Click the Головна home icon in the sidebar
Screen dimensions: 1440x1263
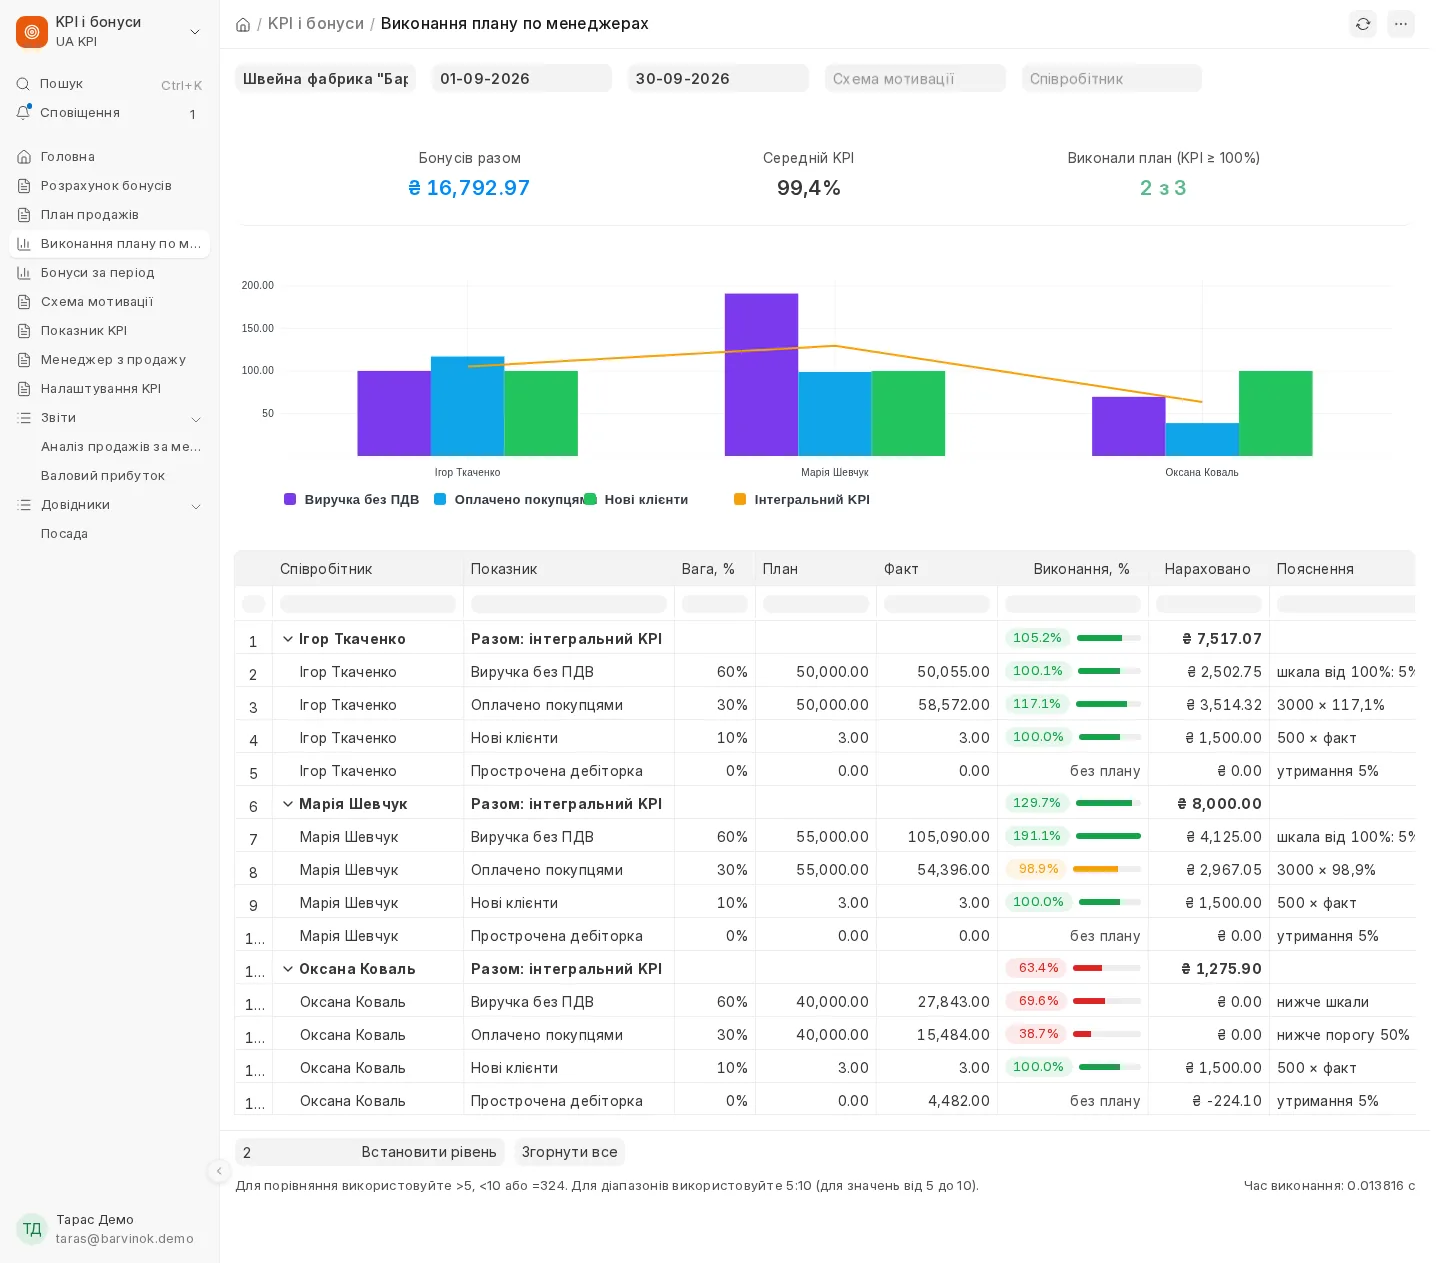[24, 157]
